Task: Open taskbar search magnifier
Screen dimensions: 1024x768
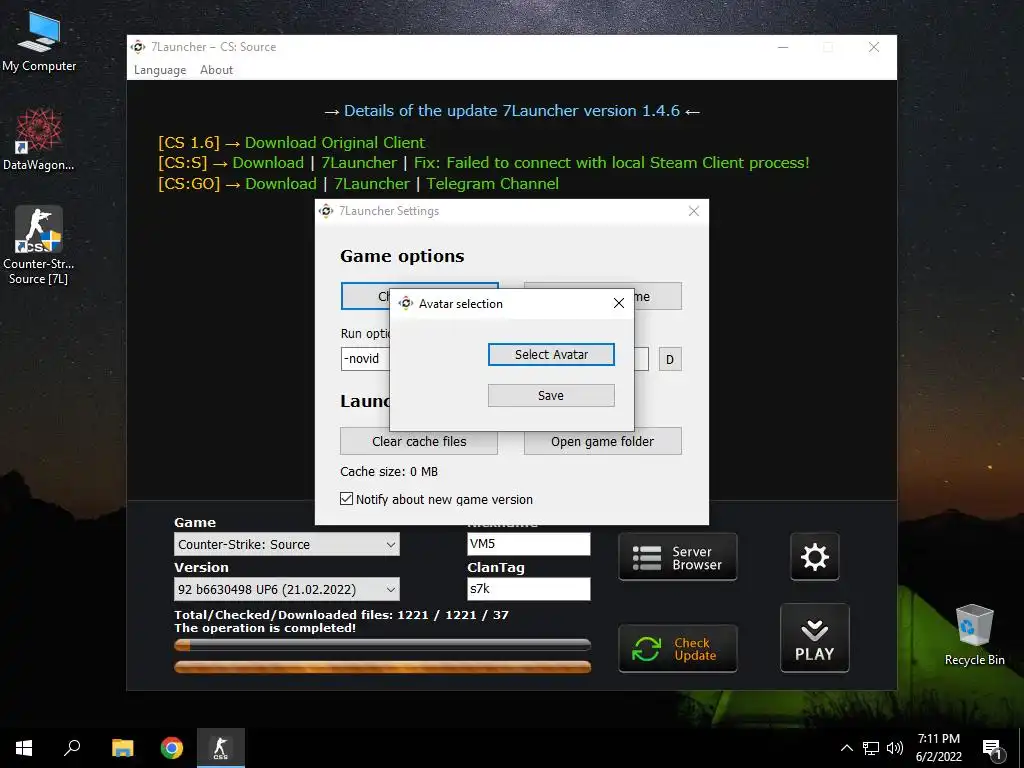Action: [72, 748]
